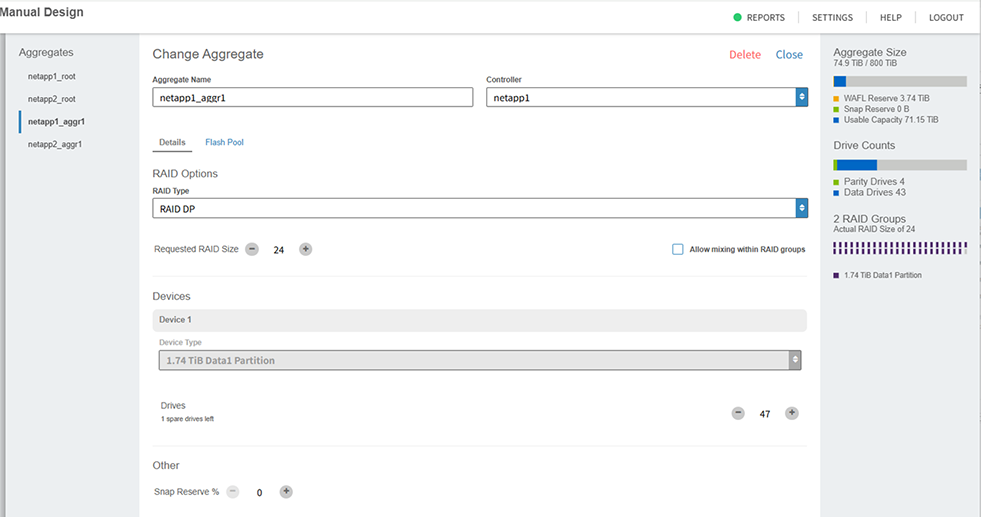Image resolution: width=981 pixels, height=517 pixels.
Task: Click the Device 1 header bar
Action: click(x=480, y=319)
